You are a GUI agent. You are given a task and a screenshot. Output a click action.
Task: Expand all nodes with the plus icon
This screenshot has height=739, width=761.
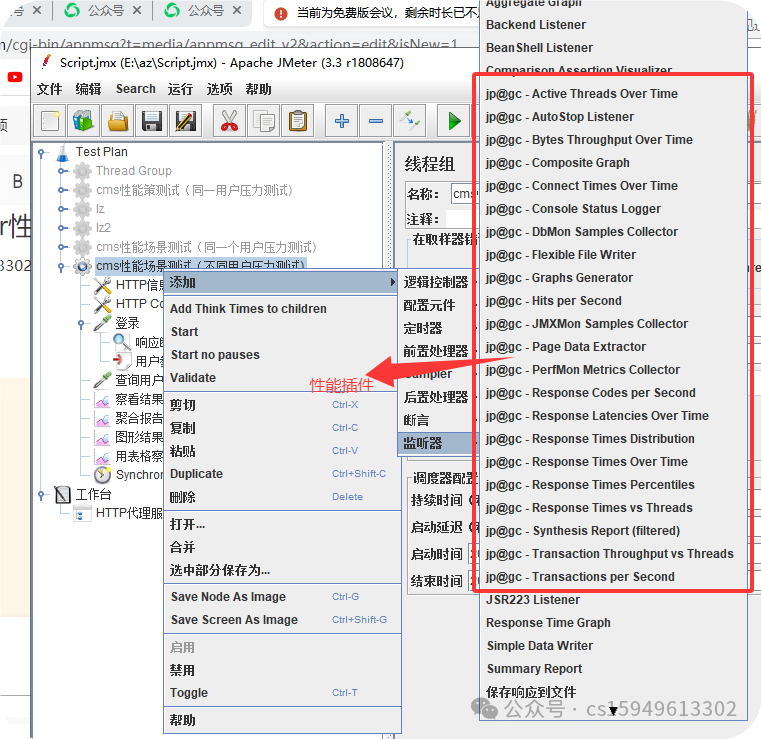coord(342,121)
